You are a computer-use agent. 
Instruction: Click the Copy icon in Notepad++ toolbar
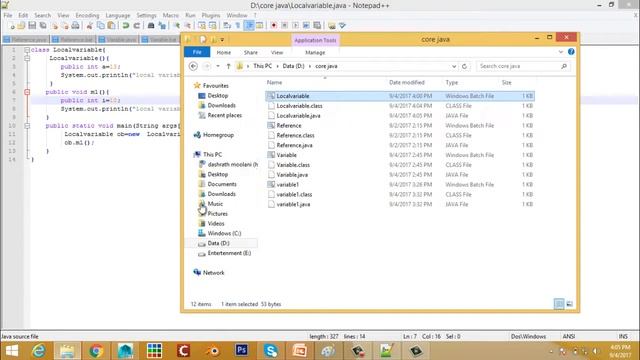[100, 26]
